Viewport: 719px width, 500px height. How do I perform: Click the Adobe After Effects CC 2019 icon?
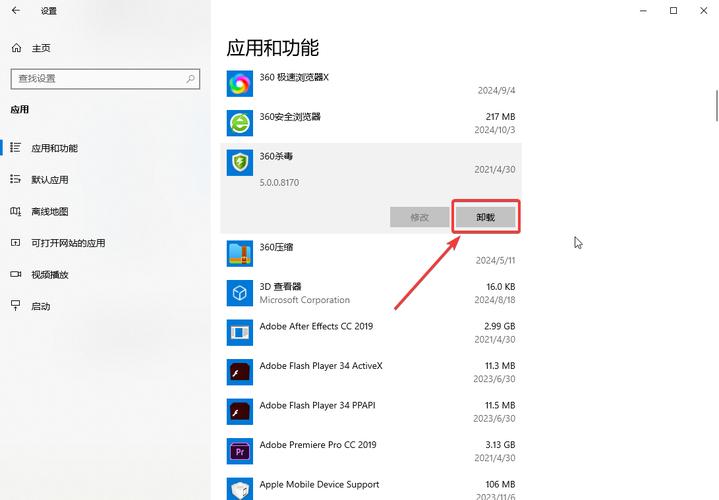coord(240,332)
